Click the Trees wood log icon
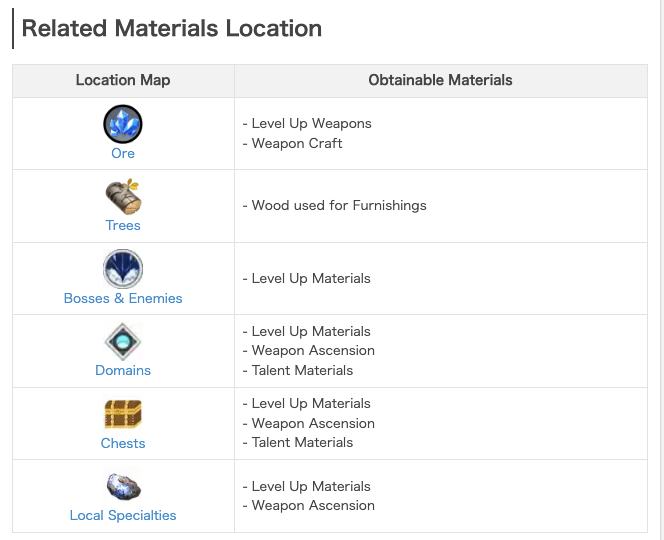Viewport: 664px width, 540px height. point(123,197)
